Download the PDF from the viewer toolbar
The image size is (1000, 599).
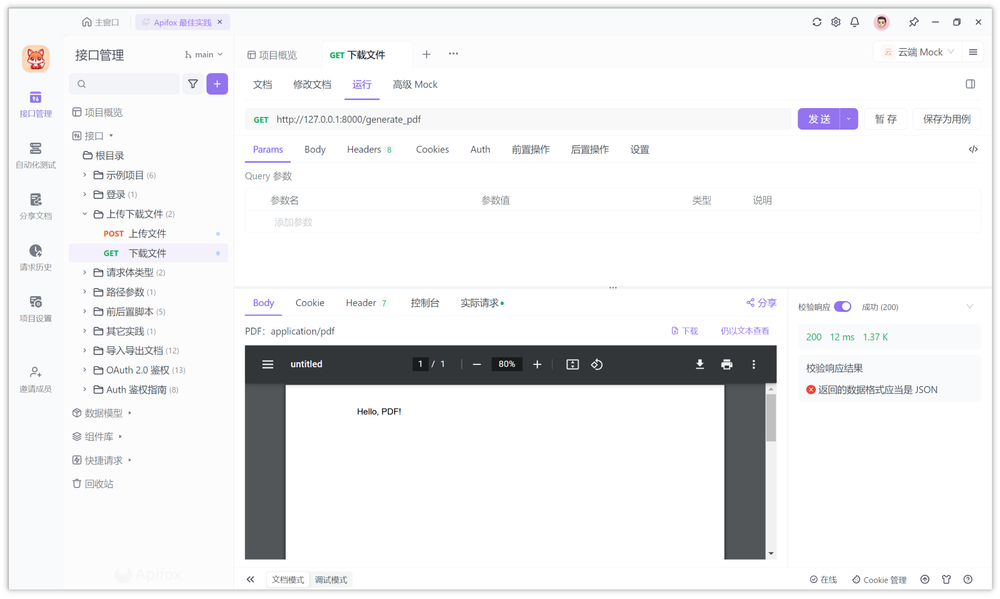click(x=700, y=365)
